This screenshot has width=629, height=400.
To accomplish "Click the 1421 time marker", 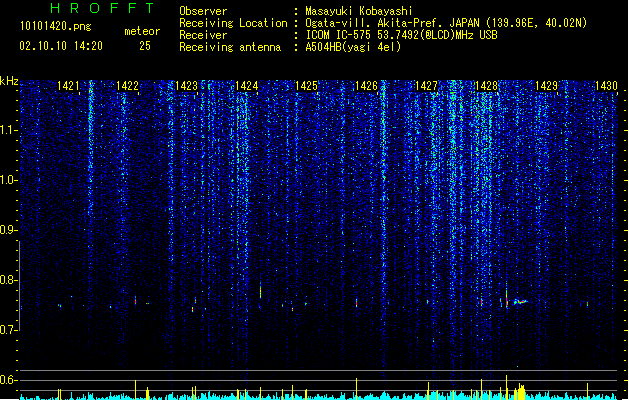I will tap(68, 86).
